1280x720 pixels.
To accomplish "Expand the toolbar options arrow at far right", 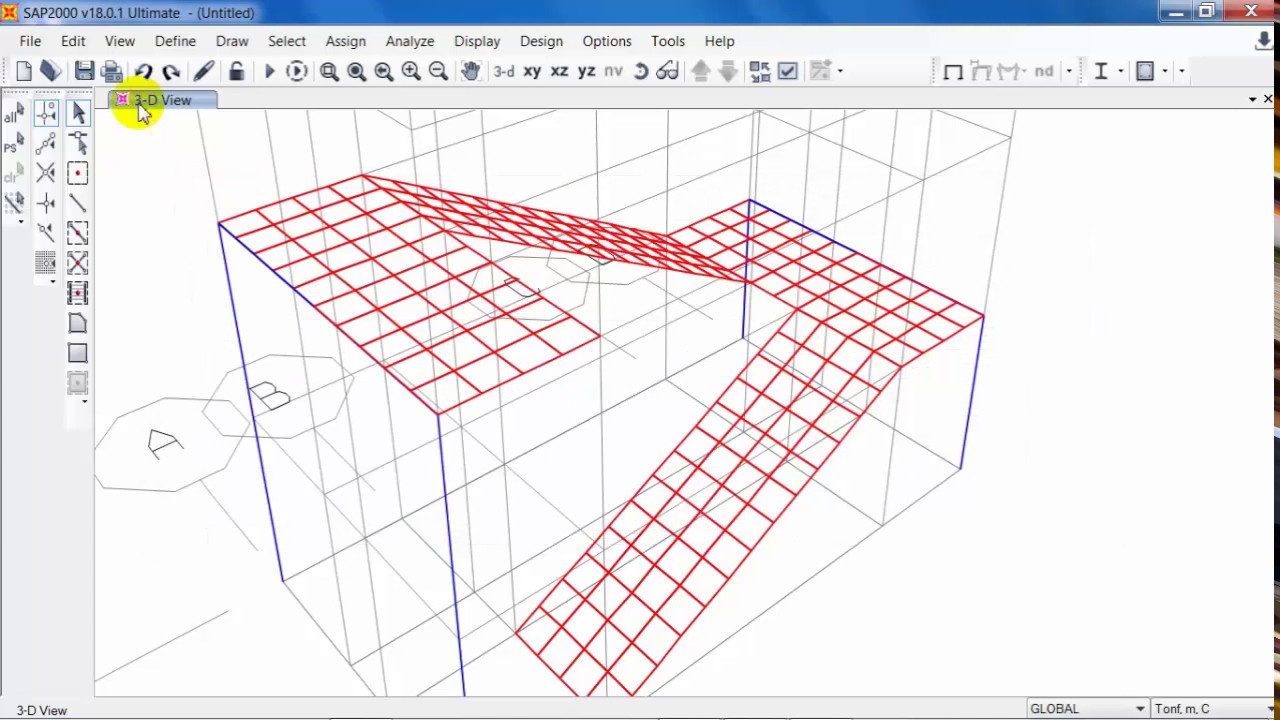I will pos(1182,71).
